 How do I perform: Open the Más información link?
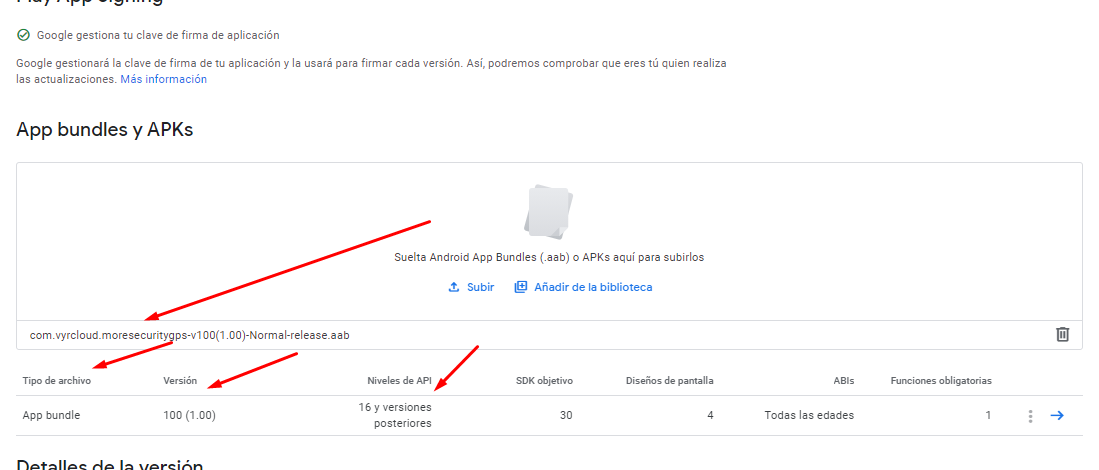pyautogui.click(x=163, y=79)
